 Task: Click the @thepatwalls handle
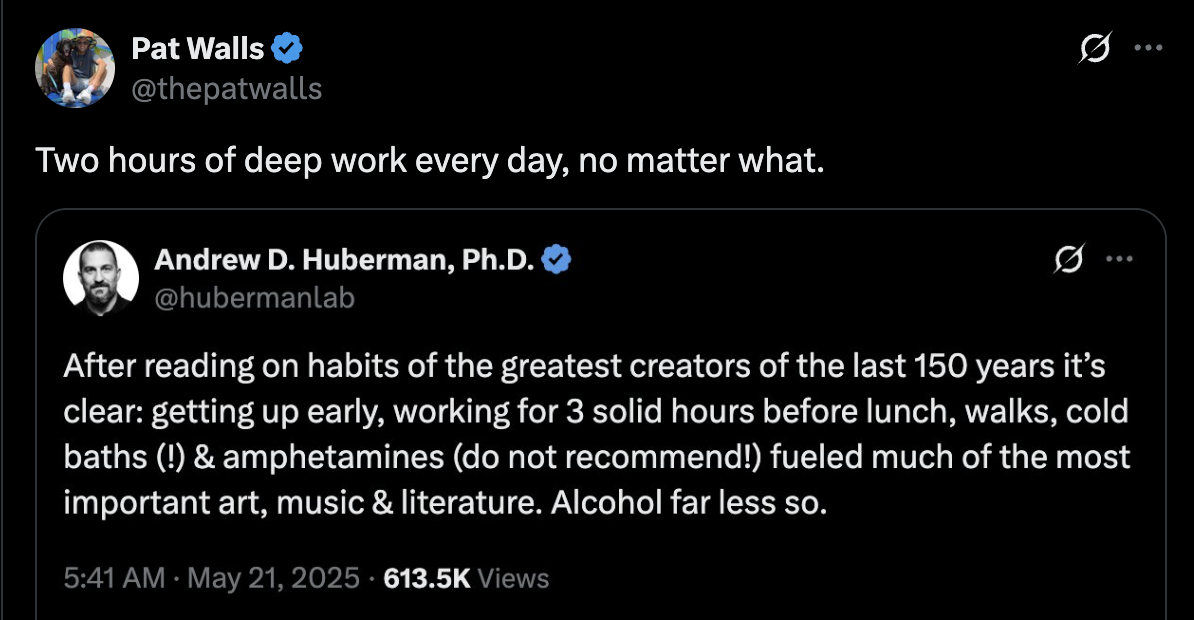coord(226,88)
